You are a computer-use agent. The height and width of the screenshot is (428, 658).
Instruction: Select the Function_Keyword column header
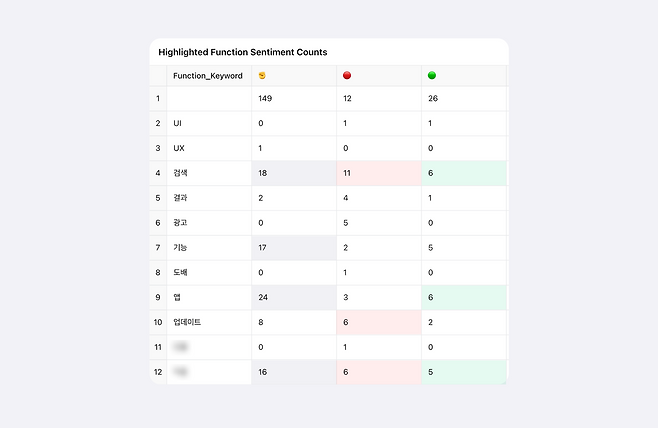click(207, 76)
